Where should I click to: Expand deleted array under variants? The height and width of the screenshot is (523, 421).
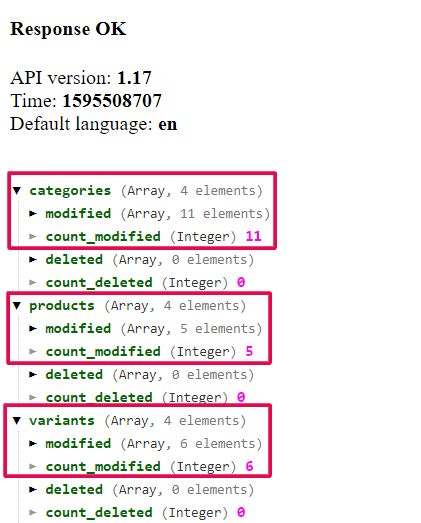pyautogui.click(x=33, y=490)
